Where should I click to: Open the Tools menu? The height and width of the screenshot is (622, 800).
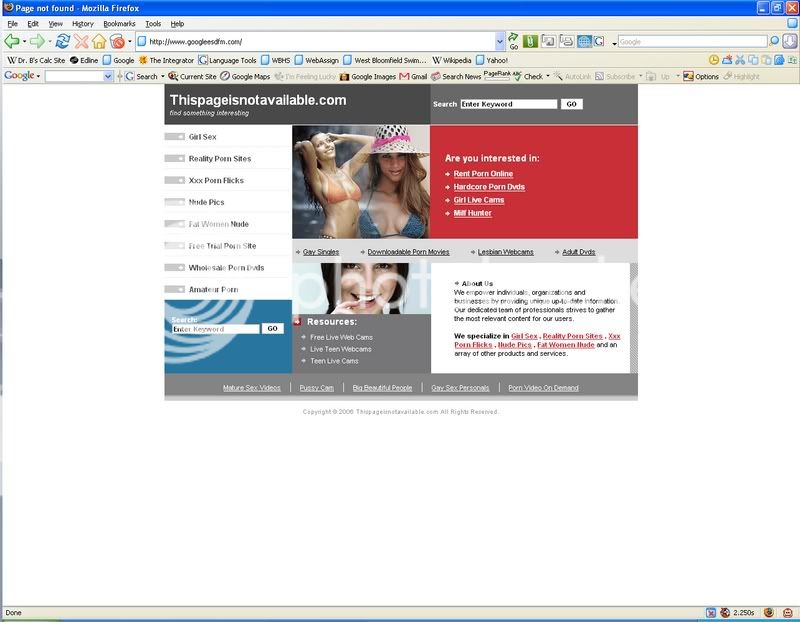coord(153,23)
